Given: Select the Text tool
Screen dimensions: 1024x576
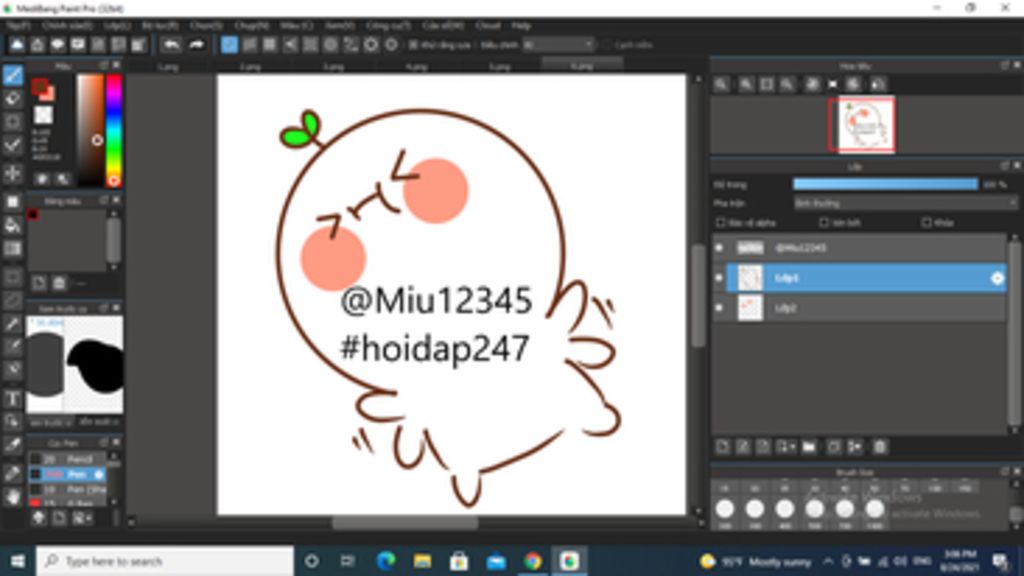Looking at the screenshot, I should pos(12,398).
